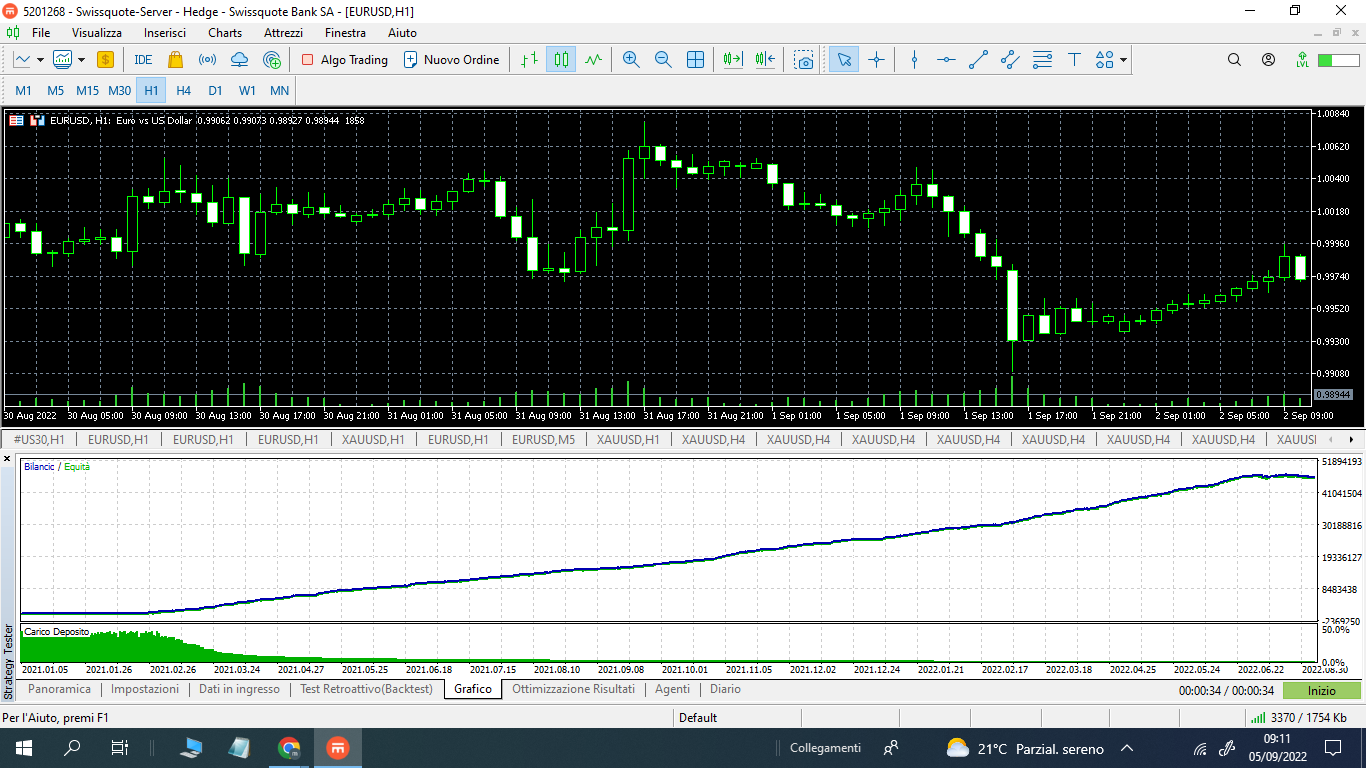This screenshot has height=768, width=1366.
Task: Click the connection status 3370 / 1754 Kb
Action: tap(1298, 717)
